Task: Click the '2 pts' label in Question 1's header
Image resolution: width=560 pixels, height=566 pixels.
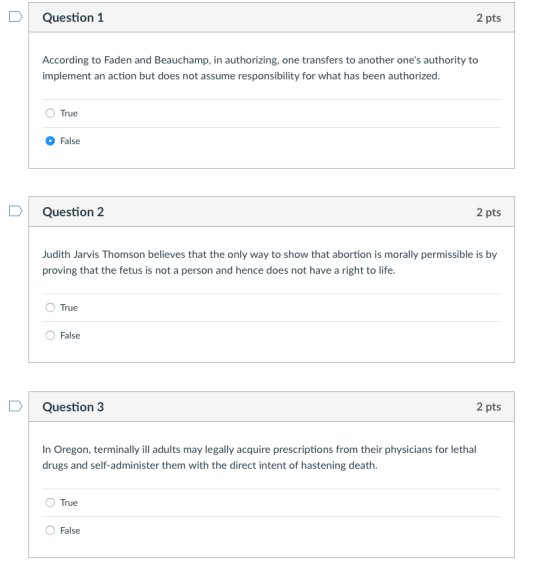Action: 489,18
